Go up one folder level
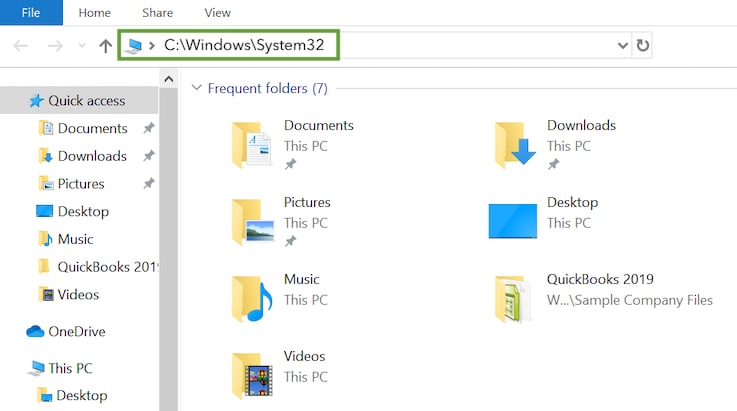The height and width of the screenshot is (411, 737). point(106,46)
